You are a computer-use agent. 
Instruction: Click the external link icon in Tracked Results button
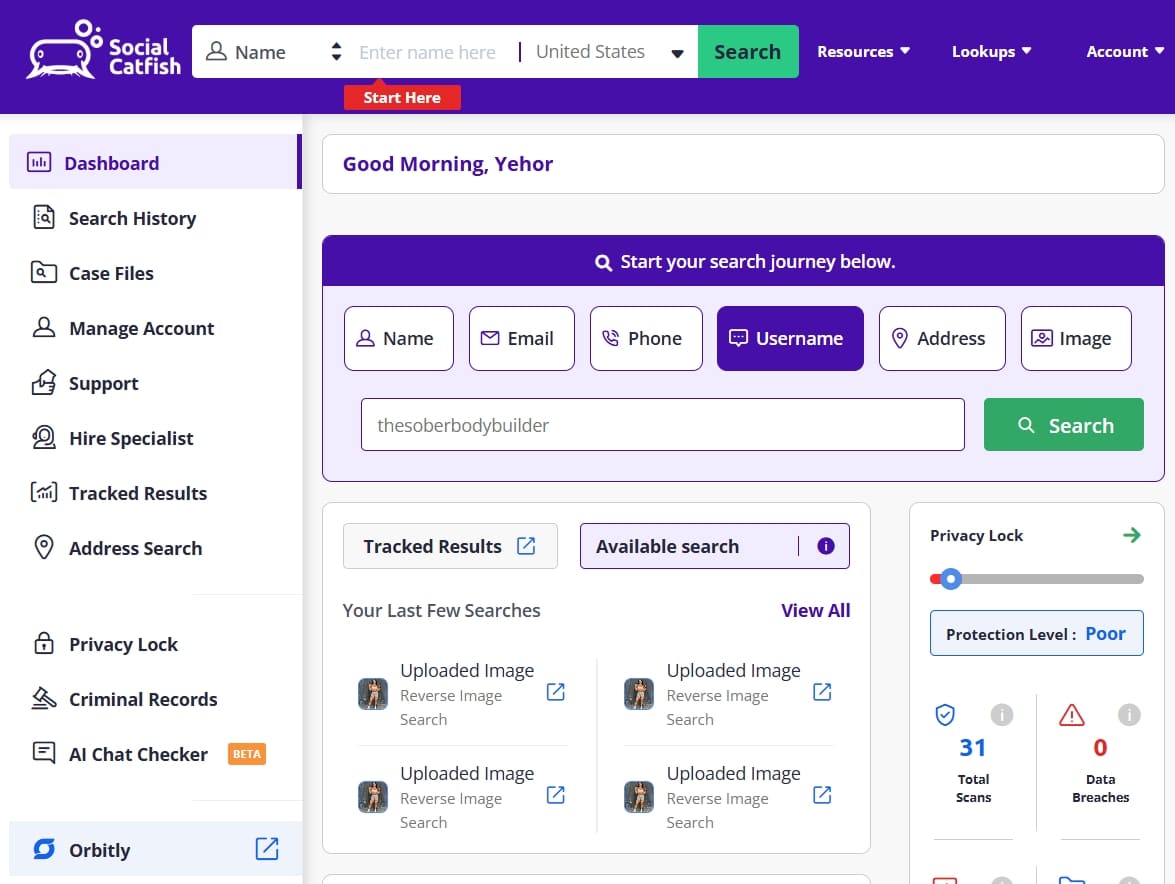coord(526,546)
